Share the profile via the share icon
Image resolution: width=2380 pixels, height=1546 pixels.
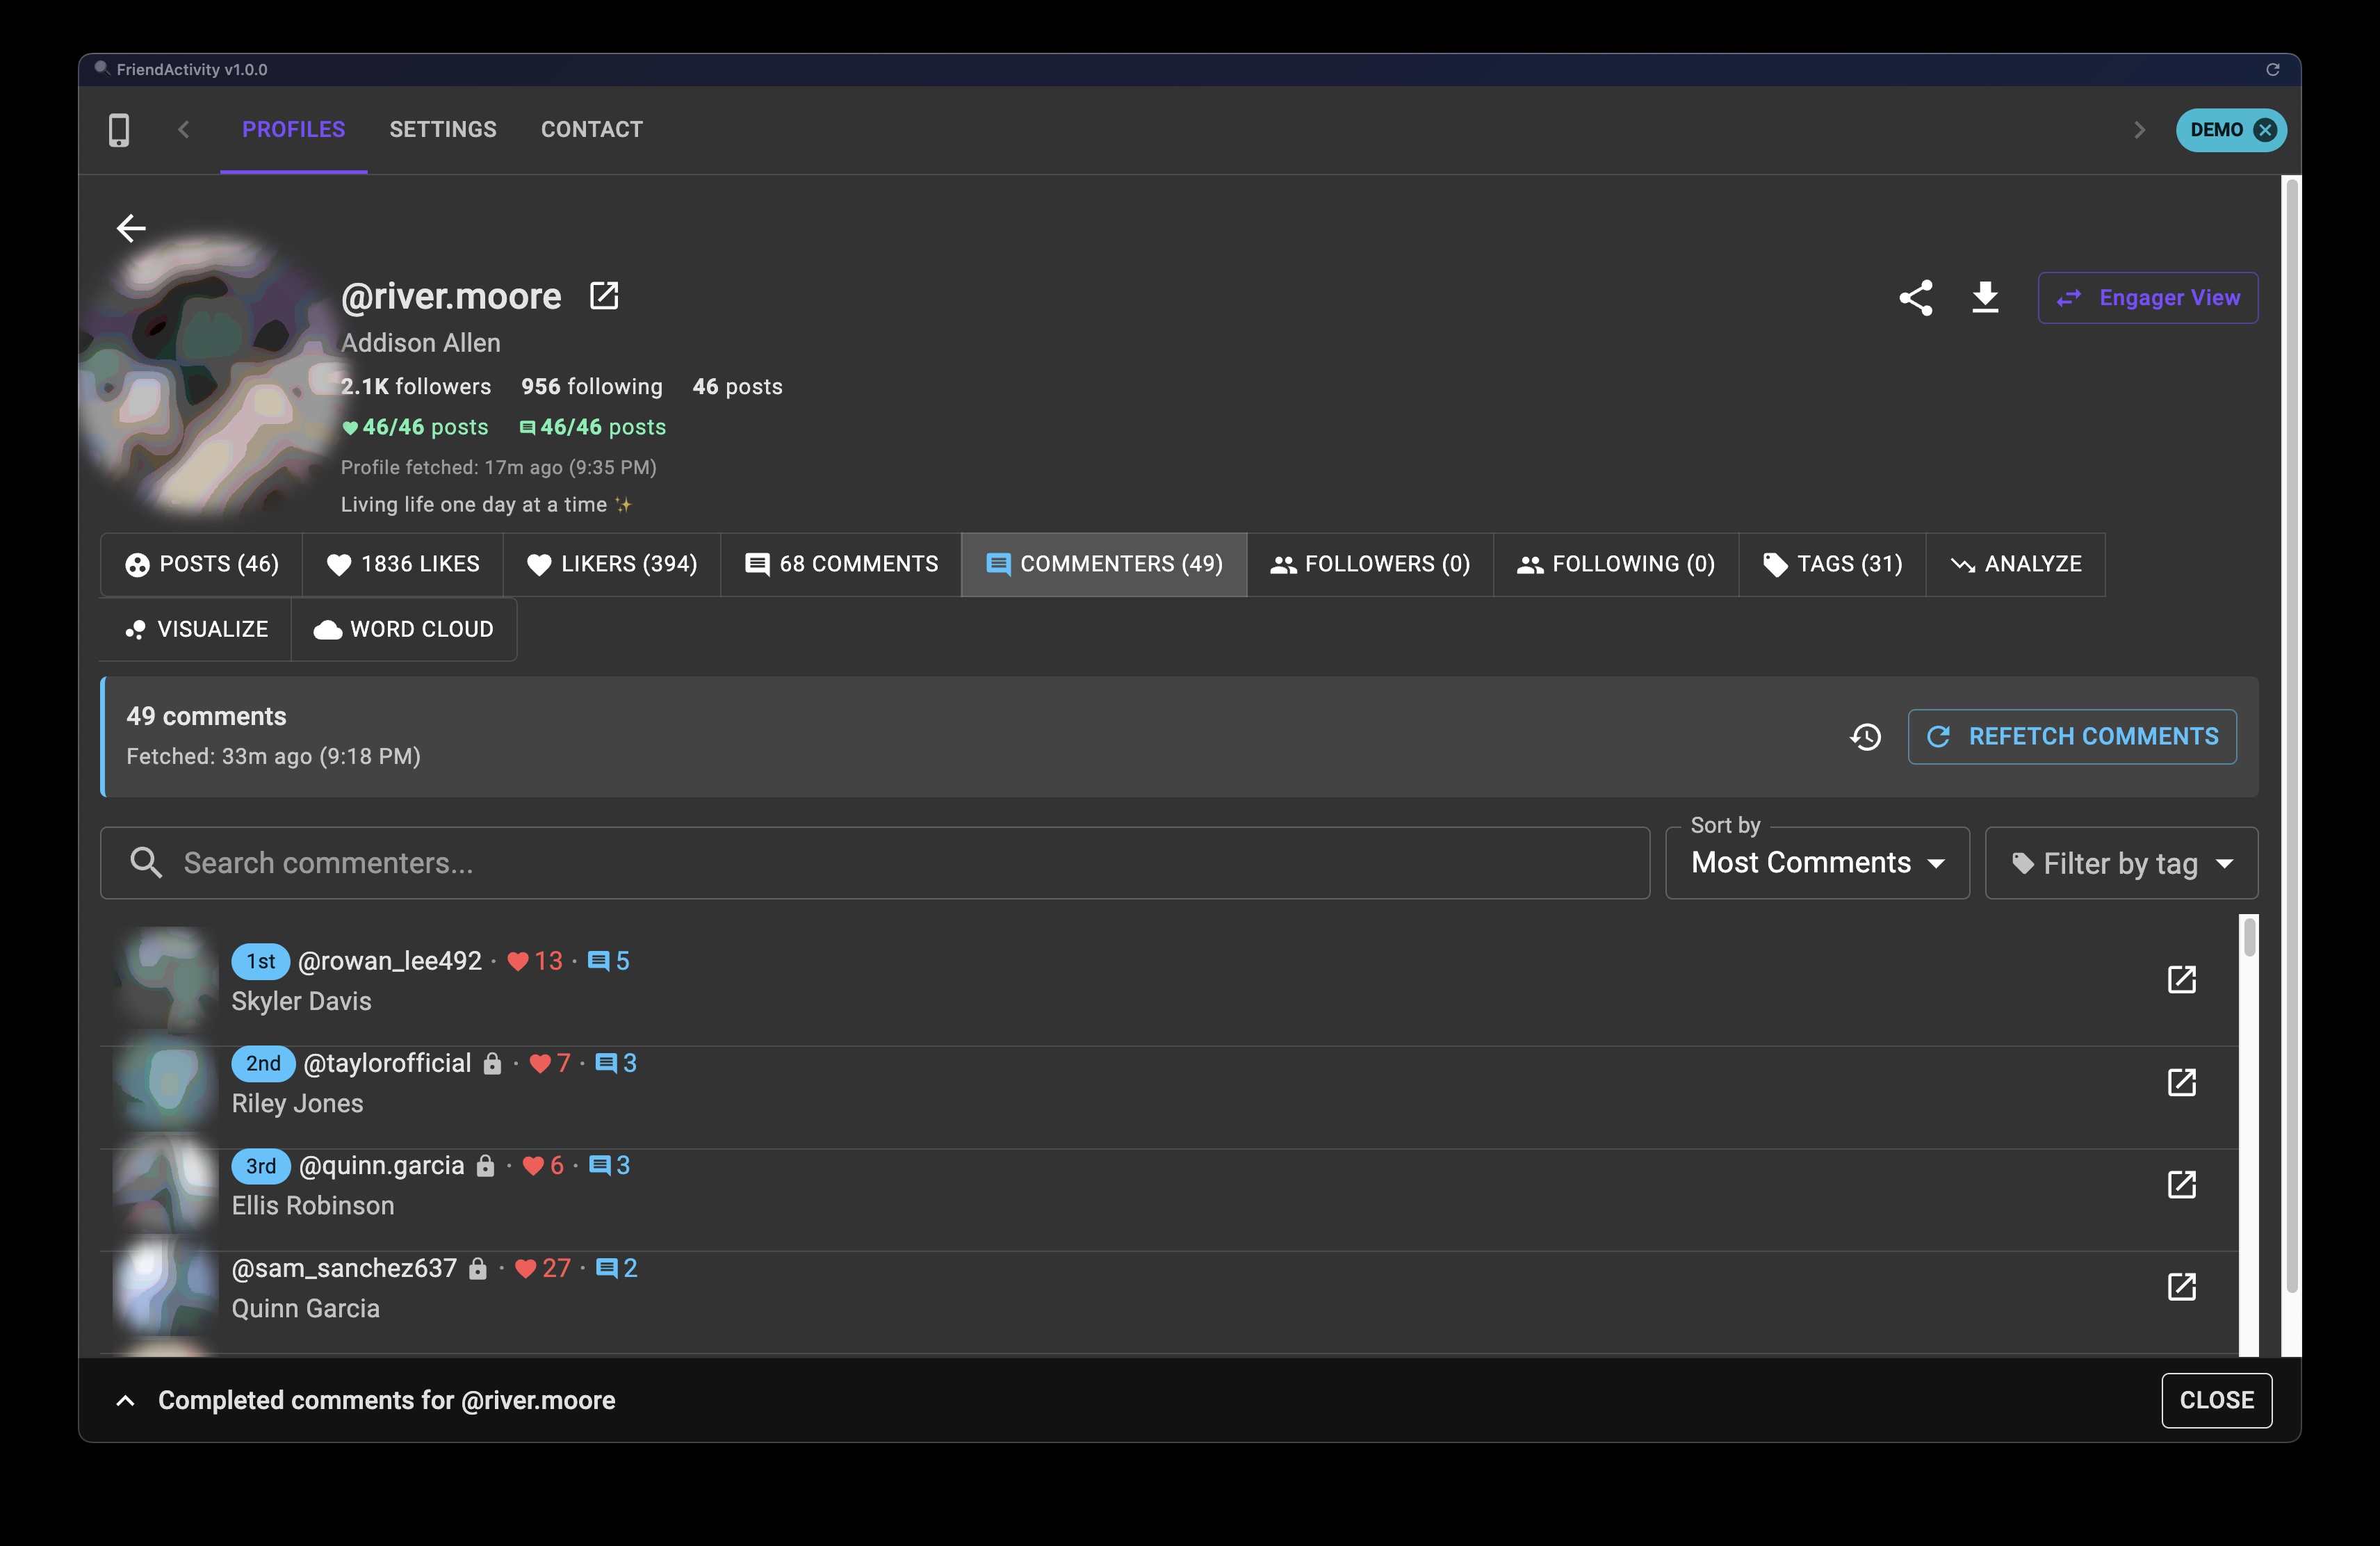click(x=1917, y=297)
